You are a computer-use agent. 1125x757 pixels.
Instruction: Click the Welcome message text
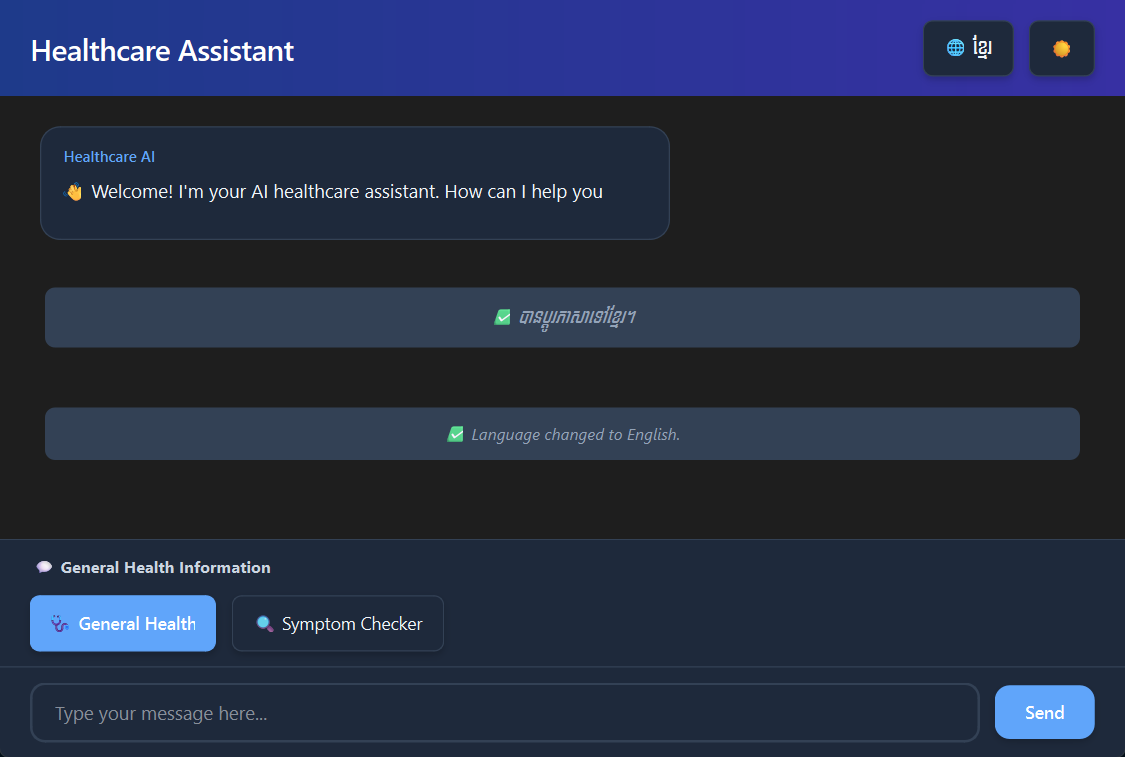tap(347, 192)
